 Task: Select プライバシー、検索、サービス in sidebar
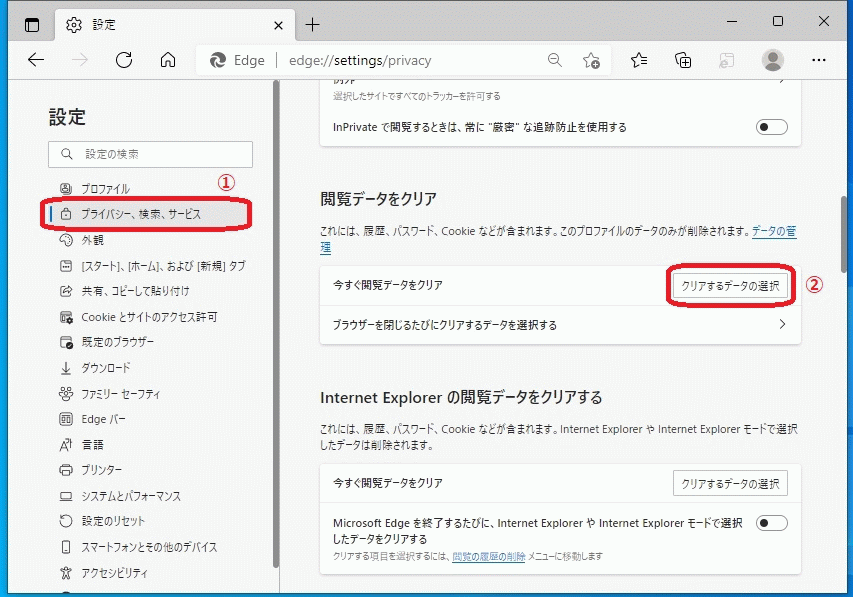tap(146, 214)
